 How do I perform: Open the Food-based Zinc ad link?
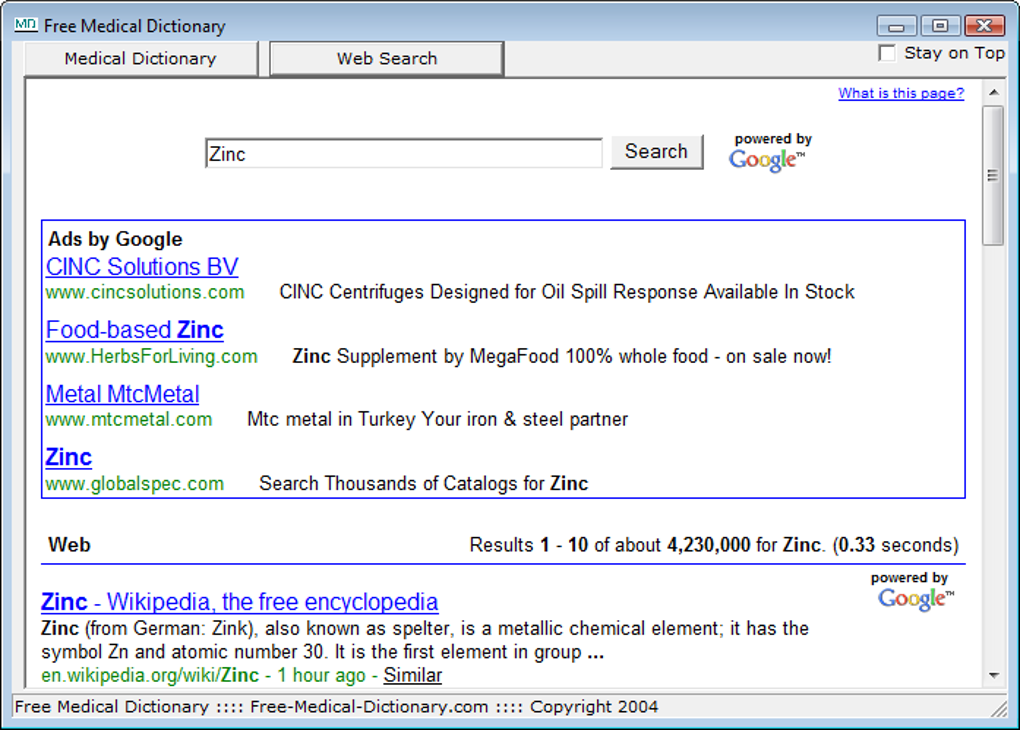tap(135, 330)
